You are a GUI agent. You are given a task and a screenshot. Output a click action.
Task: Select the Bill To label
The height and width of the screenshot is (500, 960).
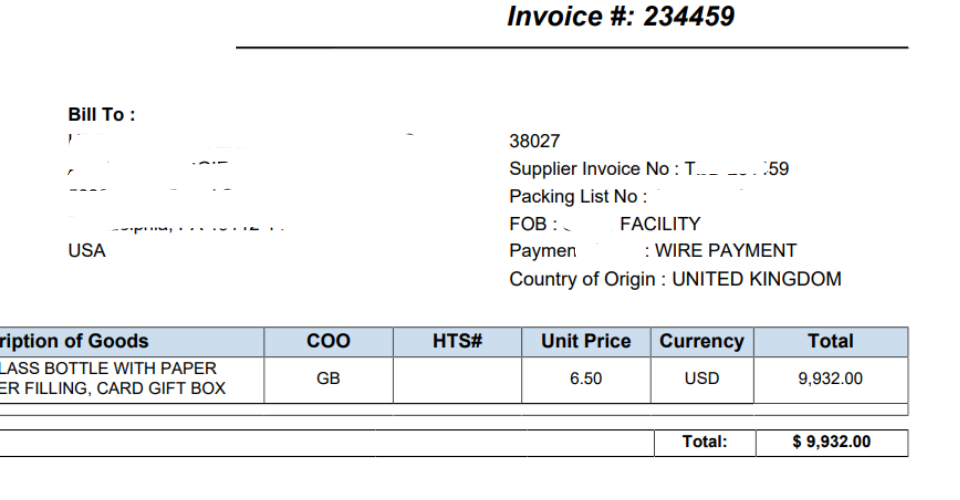[102, 114]
